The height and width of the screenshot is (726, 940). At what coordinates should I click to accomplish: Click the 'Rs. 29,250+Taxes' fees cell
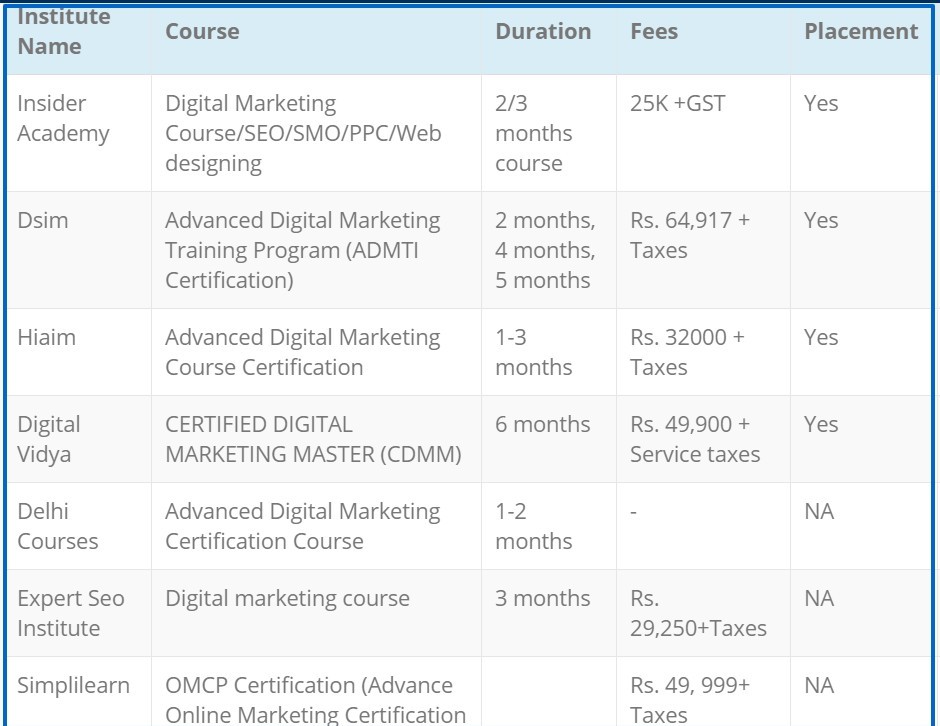[x=703, y=613]
